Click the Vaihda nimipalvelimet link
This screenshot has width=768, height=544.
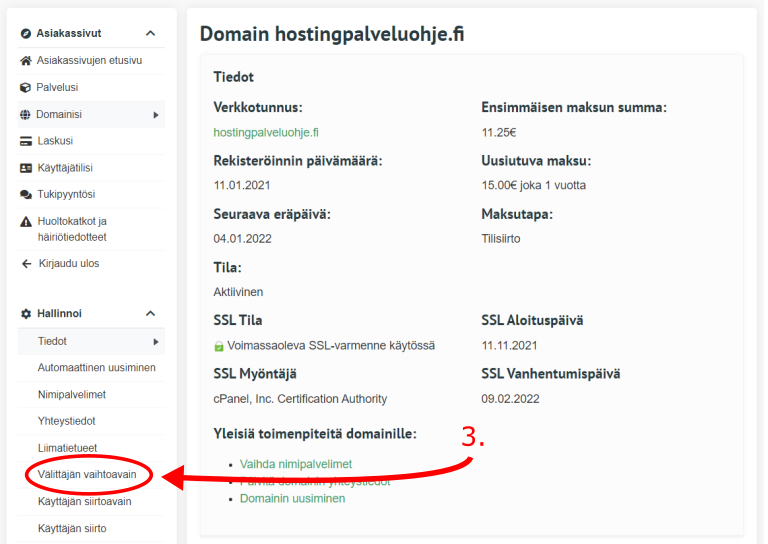pyautogui.click(x=295, y=464)
